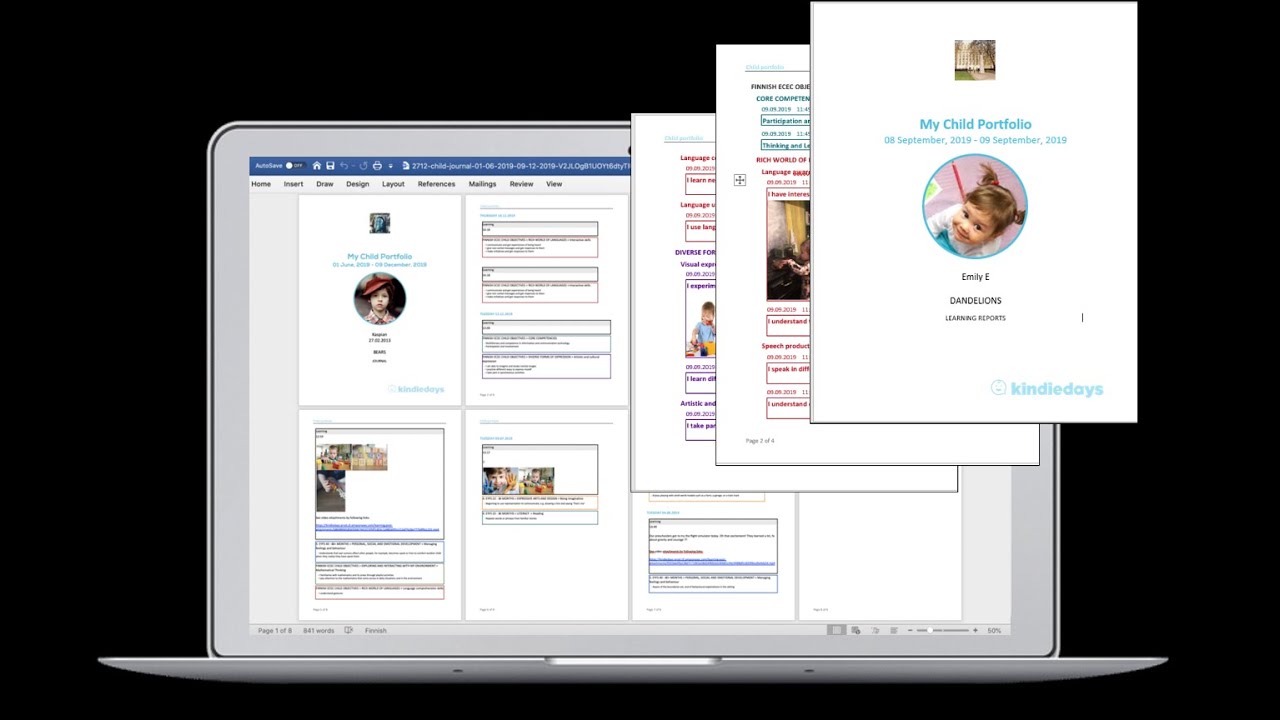Image resolution: width=1280 pixels, height=720 pixels.
Task: Open the View ribbon tab
Action: [x=554, y=184]
